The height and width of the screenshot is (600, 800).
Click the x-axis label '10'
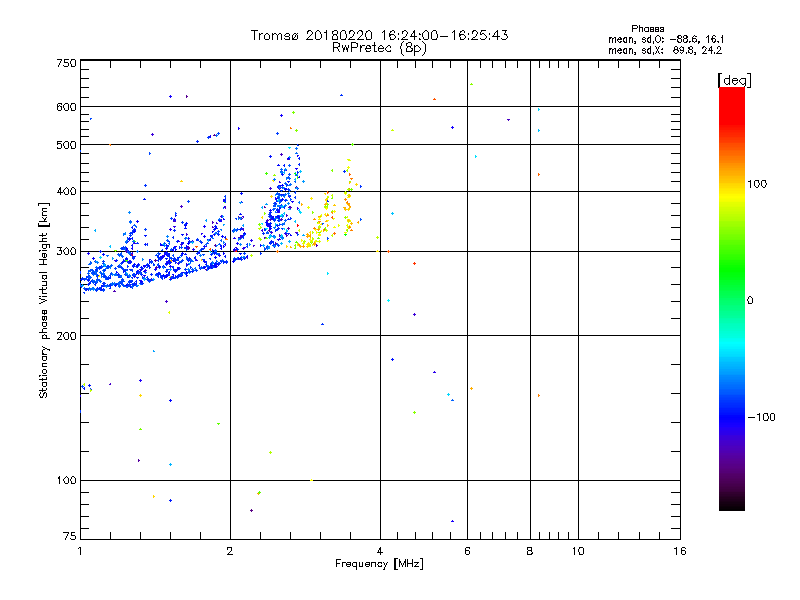(578, 551)
